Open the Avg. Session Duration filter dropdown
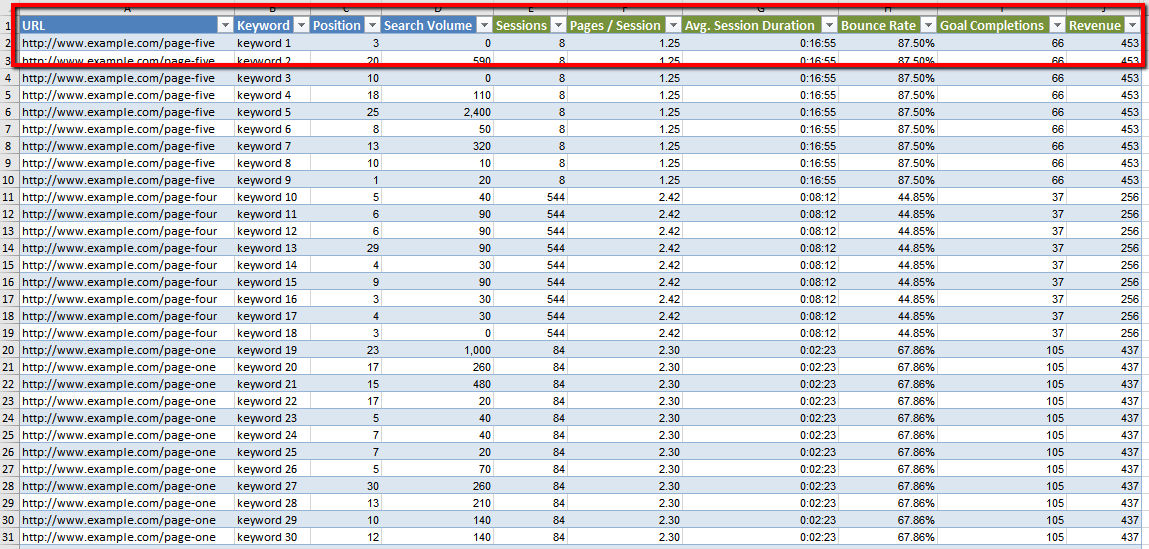1149x549 pixels. 830,26
